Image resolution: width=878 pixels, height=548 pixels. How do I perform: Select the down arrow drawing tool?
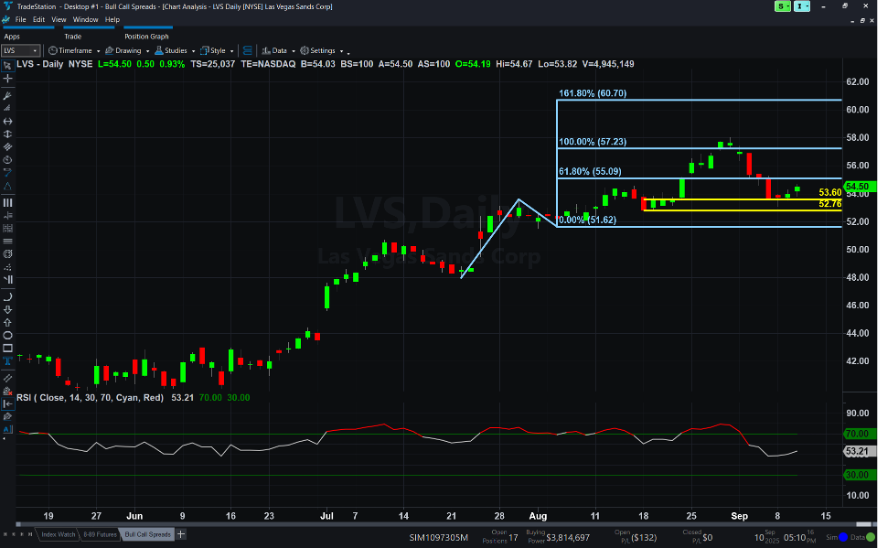pyautogui.click(x=8, y=310)
